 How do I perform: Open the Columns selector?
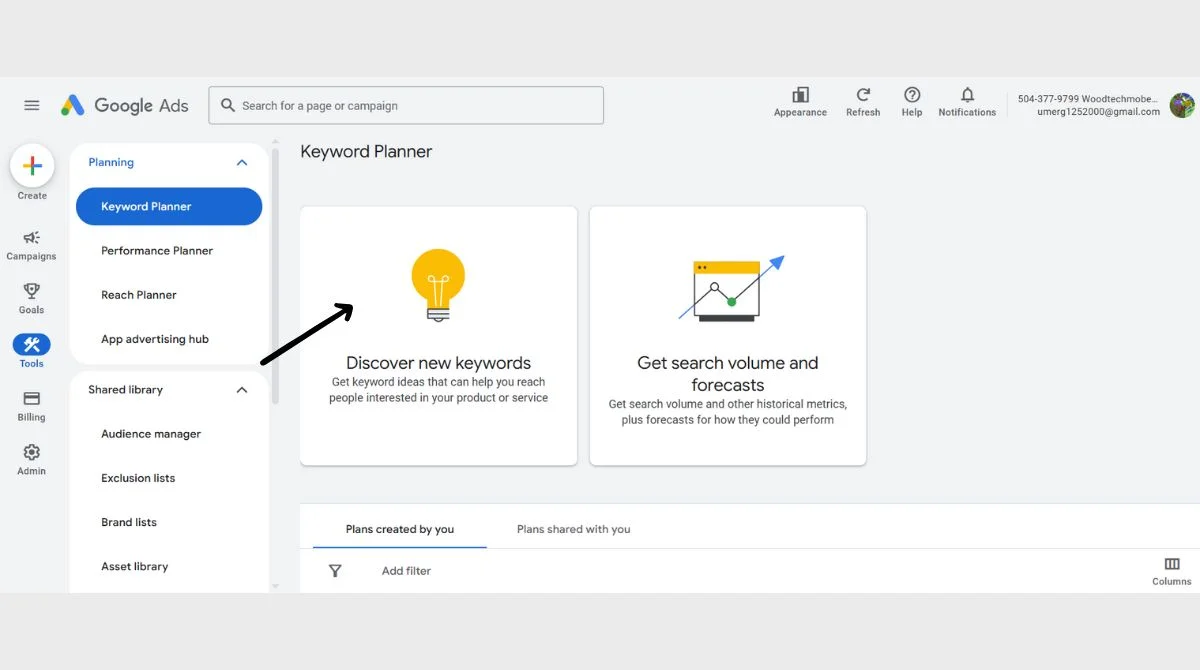[1172, 571]
